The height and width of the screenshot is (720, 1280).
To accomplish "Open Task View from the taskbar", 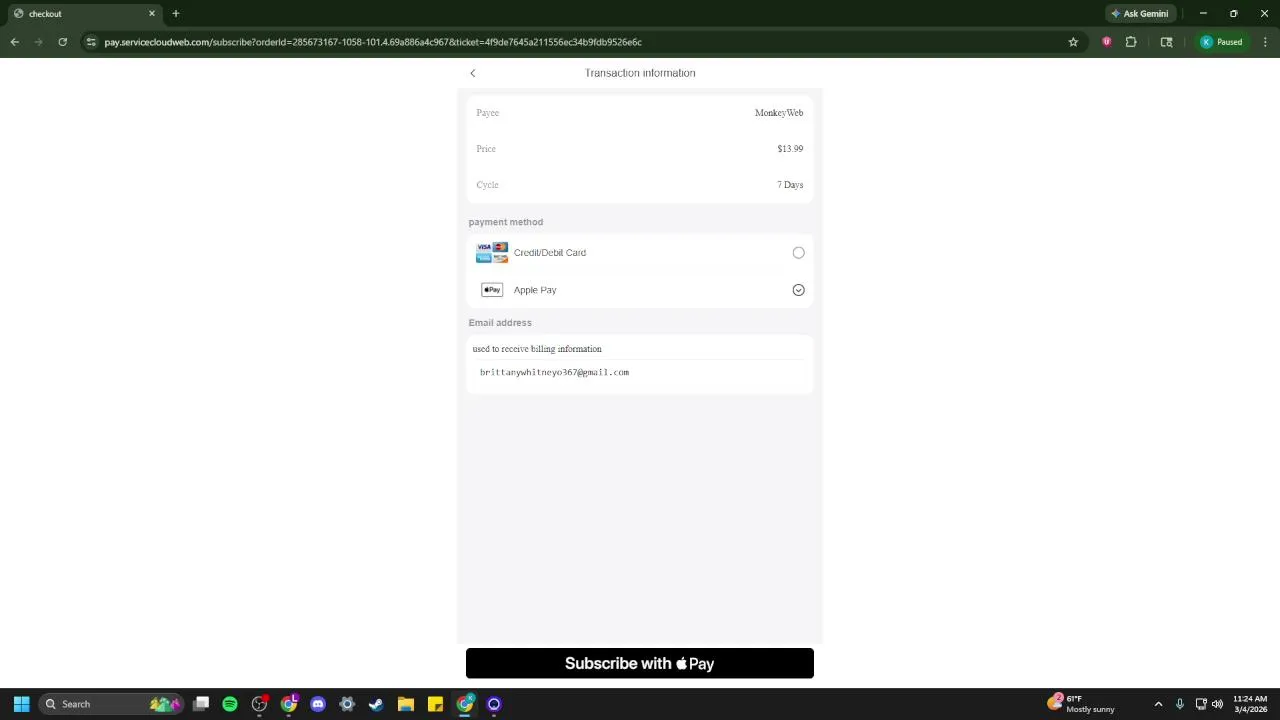I will (201, 704).
